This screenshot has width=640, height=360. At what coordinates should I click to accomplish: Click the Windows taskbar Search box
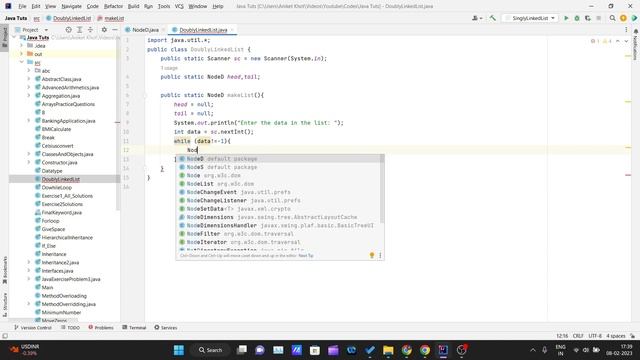coord(211,350)
